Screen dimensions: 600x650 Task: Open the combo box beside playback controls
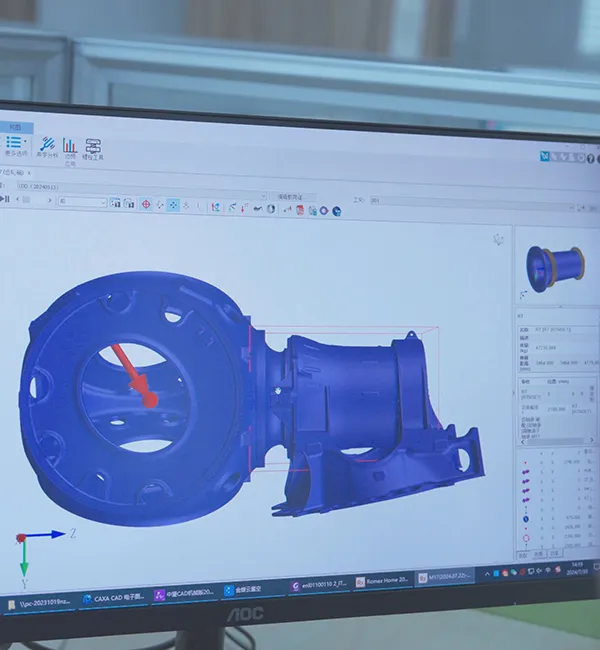tap(82, 201)
